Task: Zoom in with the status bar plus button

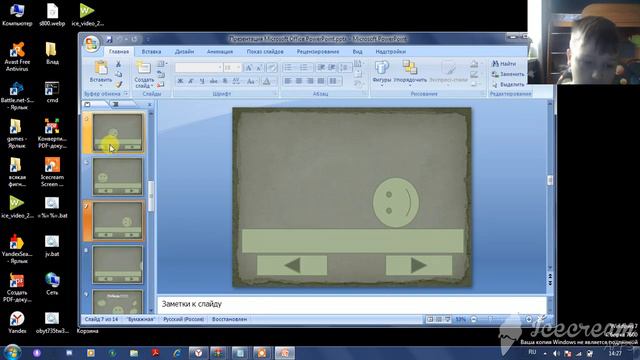Action: click(x=529, y=319)
